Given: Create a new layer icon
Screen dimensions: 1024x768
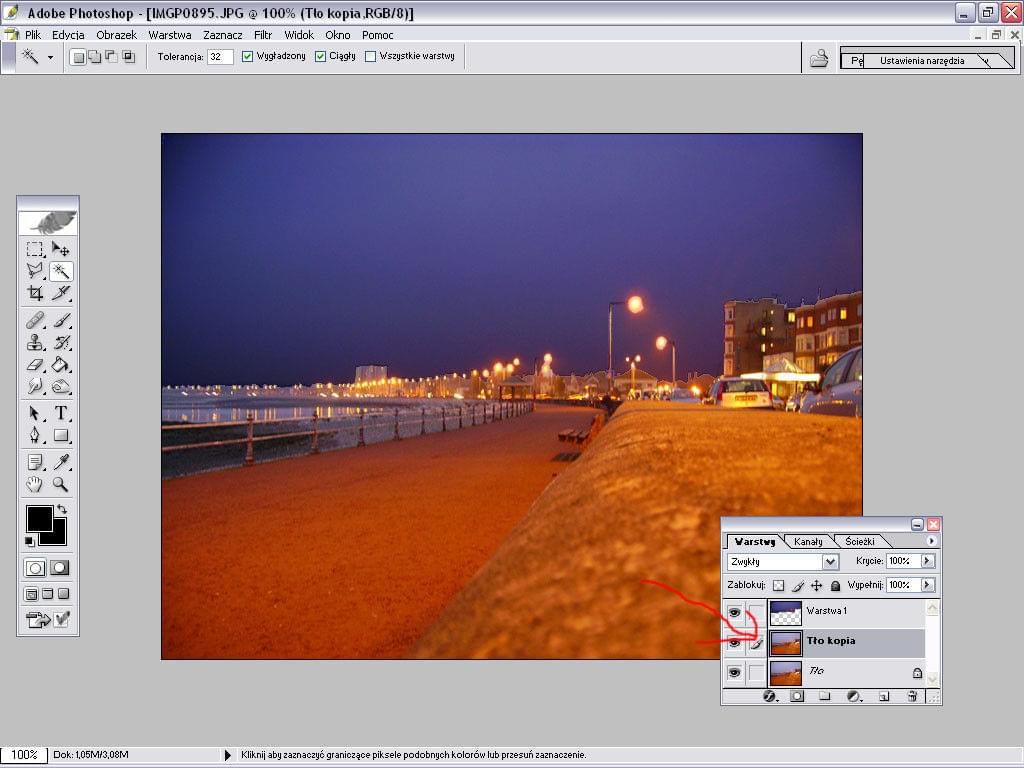Looking at the screenshot, I should coord(884,697).
